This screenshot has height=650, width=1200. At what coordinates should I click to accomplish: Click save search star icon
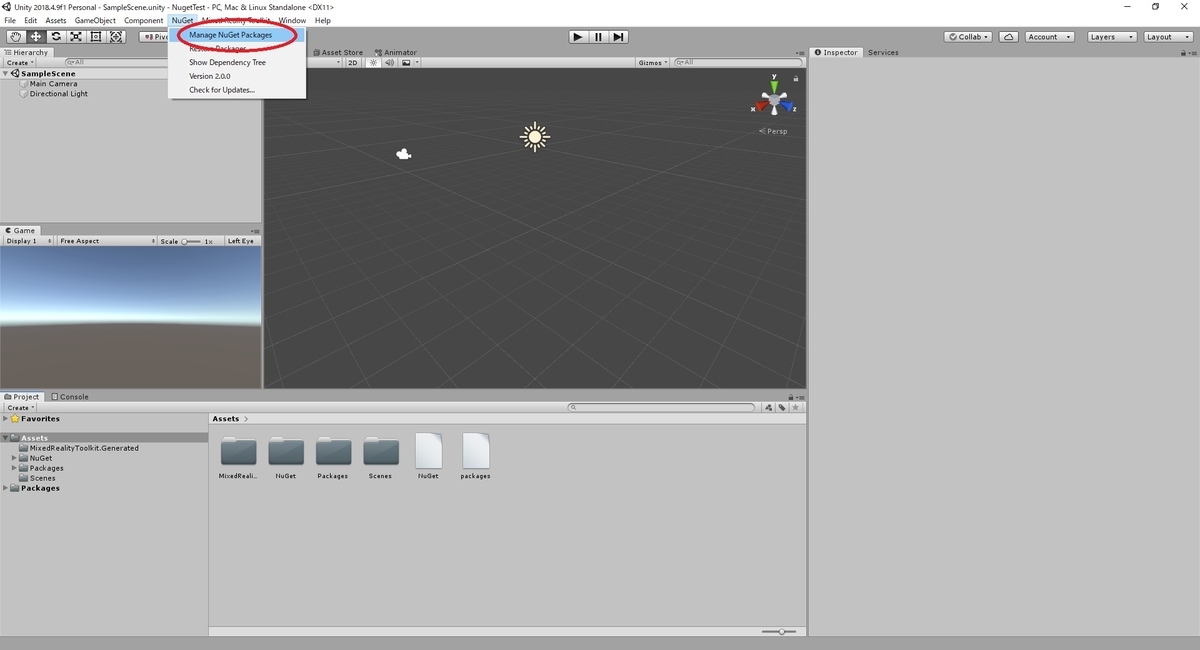[x=794, y=408]
